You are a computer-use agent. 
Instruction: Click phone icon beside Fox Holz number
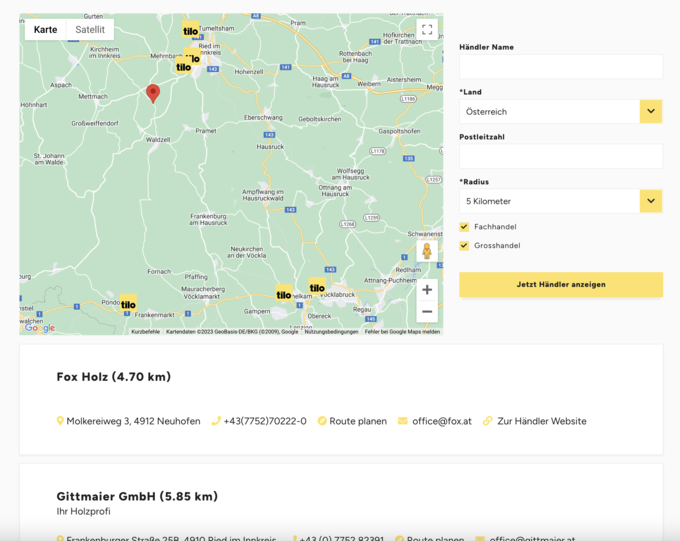(x=216, y=421)
